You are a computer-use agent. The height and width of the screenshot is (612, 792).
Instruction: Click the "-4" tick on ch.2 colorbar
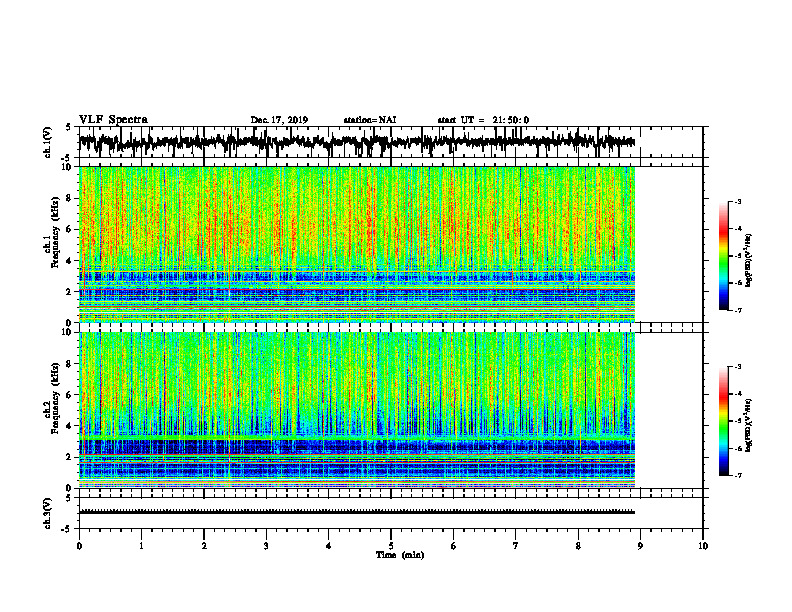click(x=738, y=394)
